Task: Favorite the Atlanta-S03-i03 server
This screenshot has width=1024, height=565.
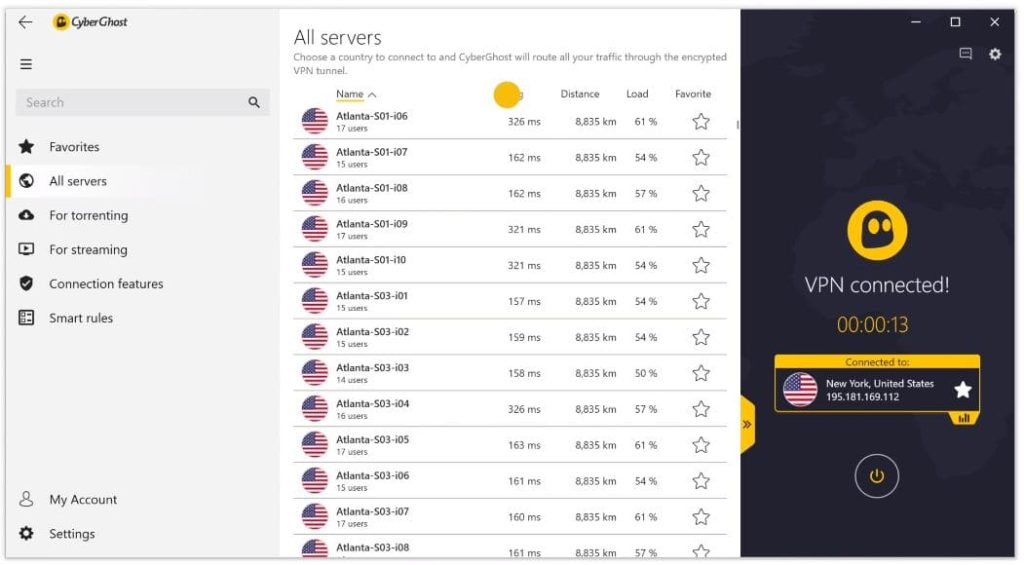Action: click(x=701, y=373)
